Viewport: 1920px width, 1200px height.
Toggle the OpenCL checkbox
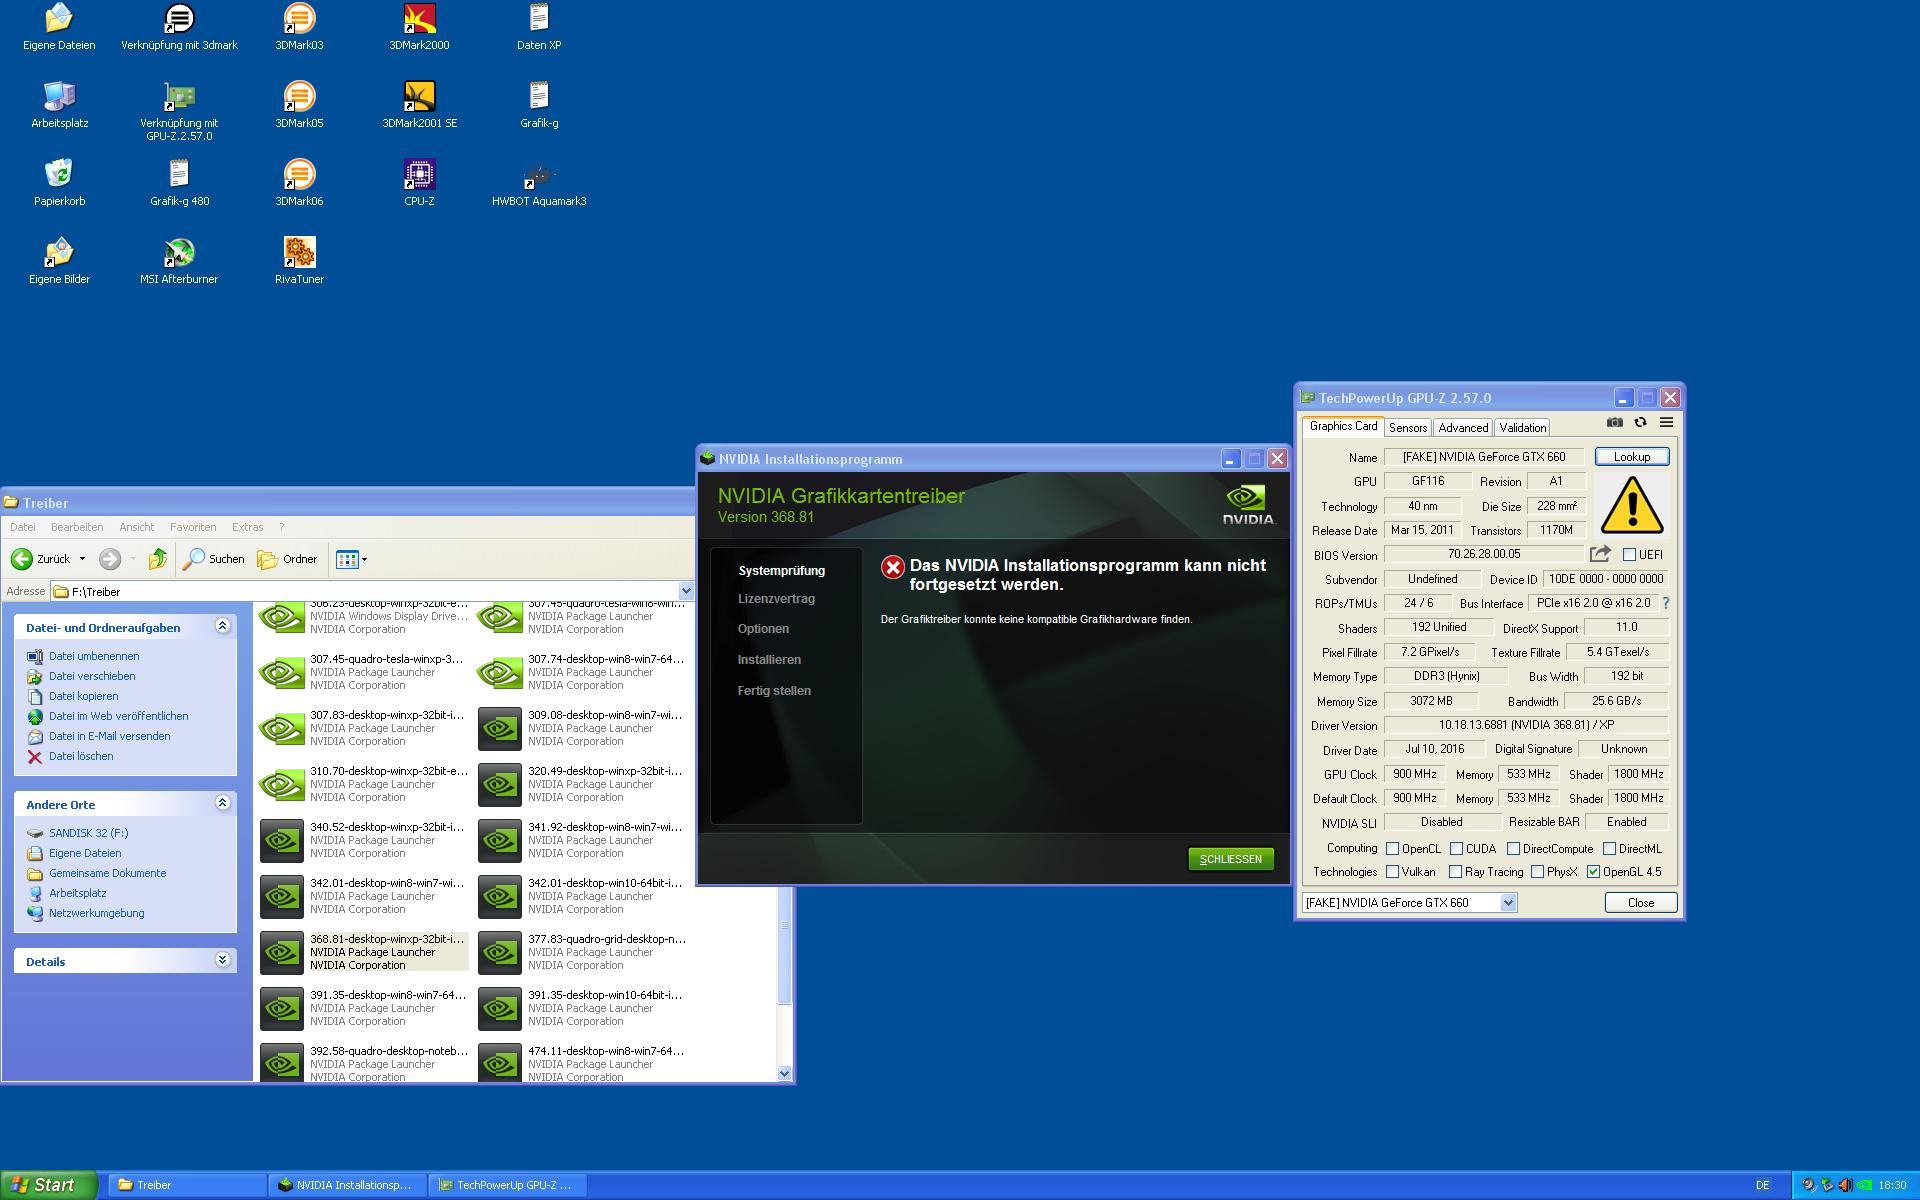coord(1392,848)
